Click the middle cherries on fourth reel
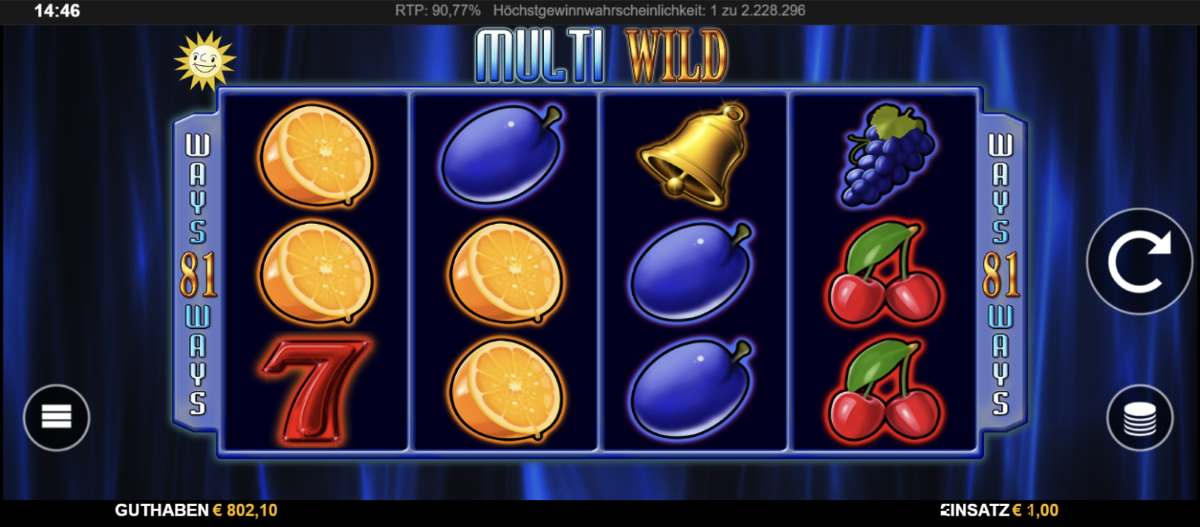This screenshot has width=1200, height=527. [884, 273]
